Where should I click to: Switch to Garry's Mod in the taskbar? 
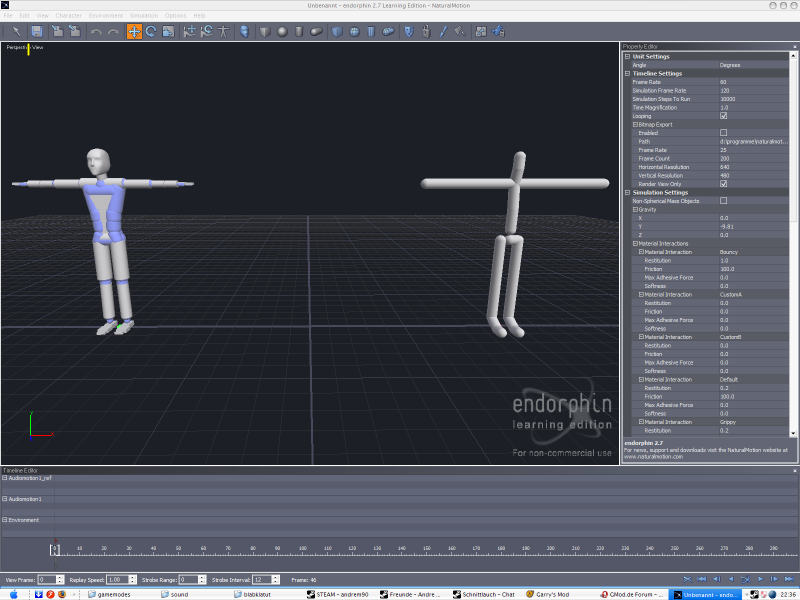pos(552,594)
